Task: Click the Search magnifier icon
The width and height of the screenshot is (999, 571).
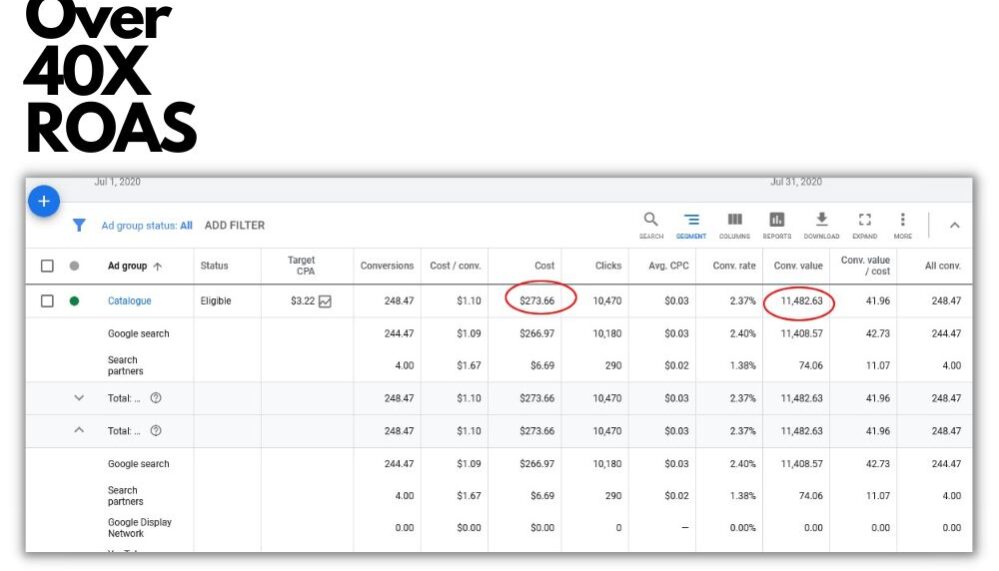Action: [651, 221]
